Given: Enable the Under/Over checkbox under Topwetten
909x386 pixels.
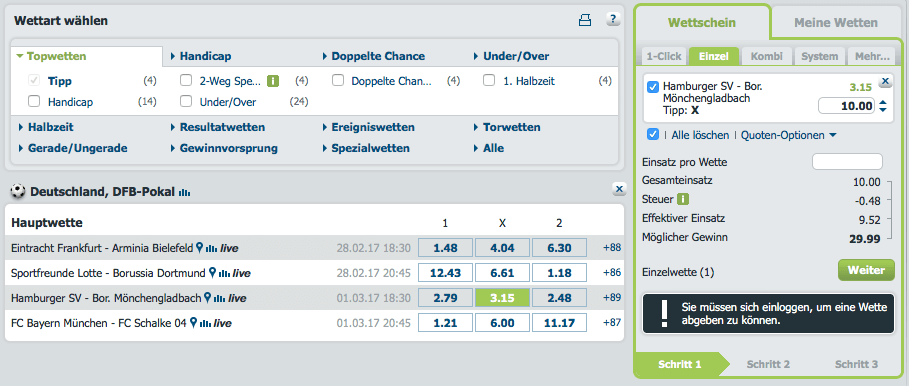Looking at the screenshot, I should [186, 101].
